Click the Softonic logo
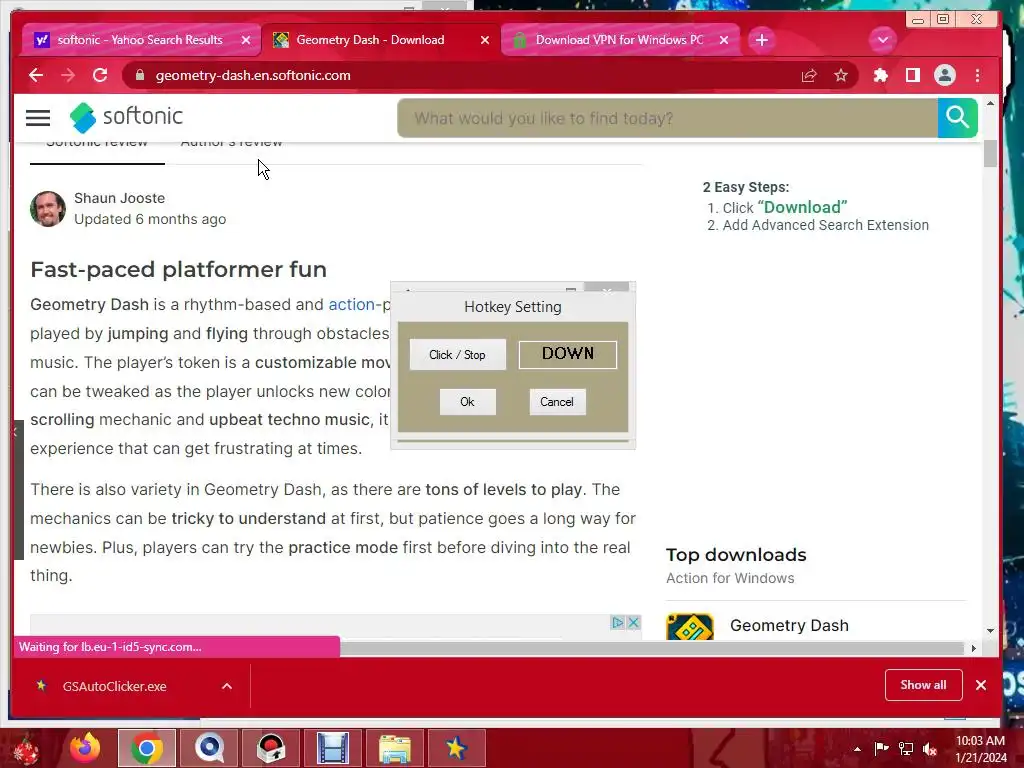1024x768 pixels. point(126,117)
